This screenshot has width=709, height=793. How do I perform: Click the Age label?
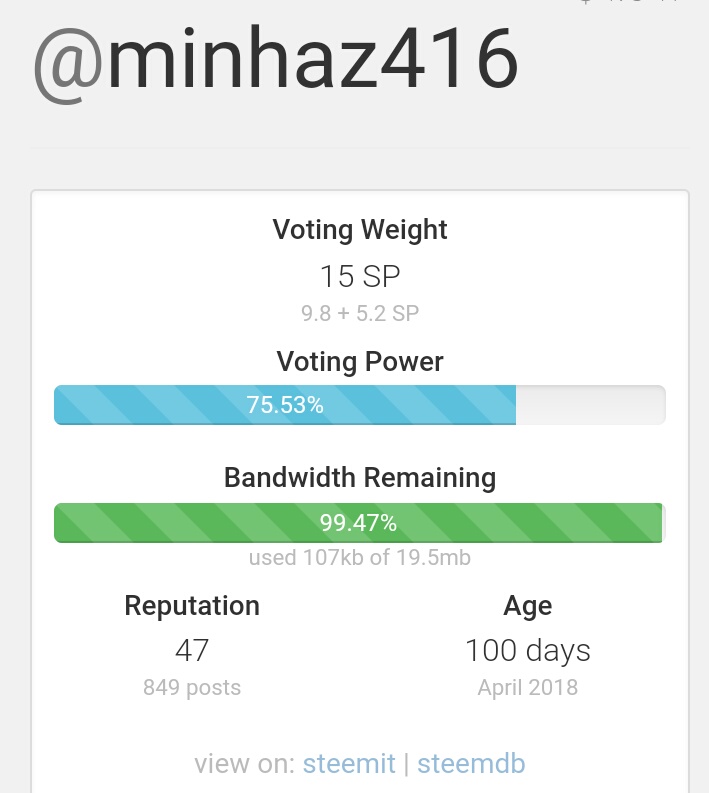[x=528, y=606]
